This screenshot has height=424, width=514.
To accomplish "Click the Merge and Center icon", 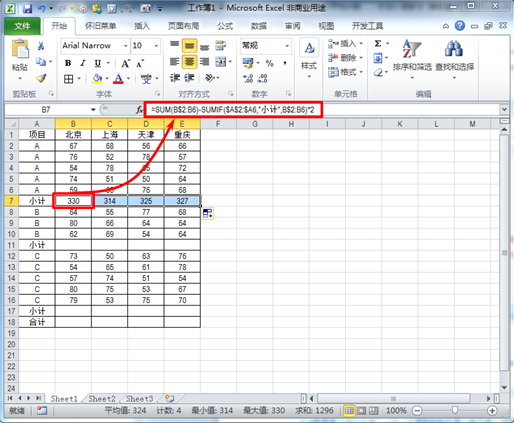I will click(221, 62).
